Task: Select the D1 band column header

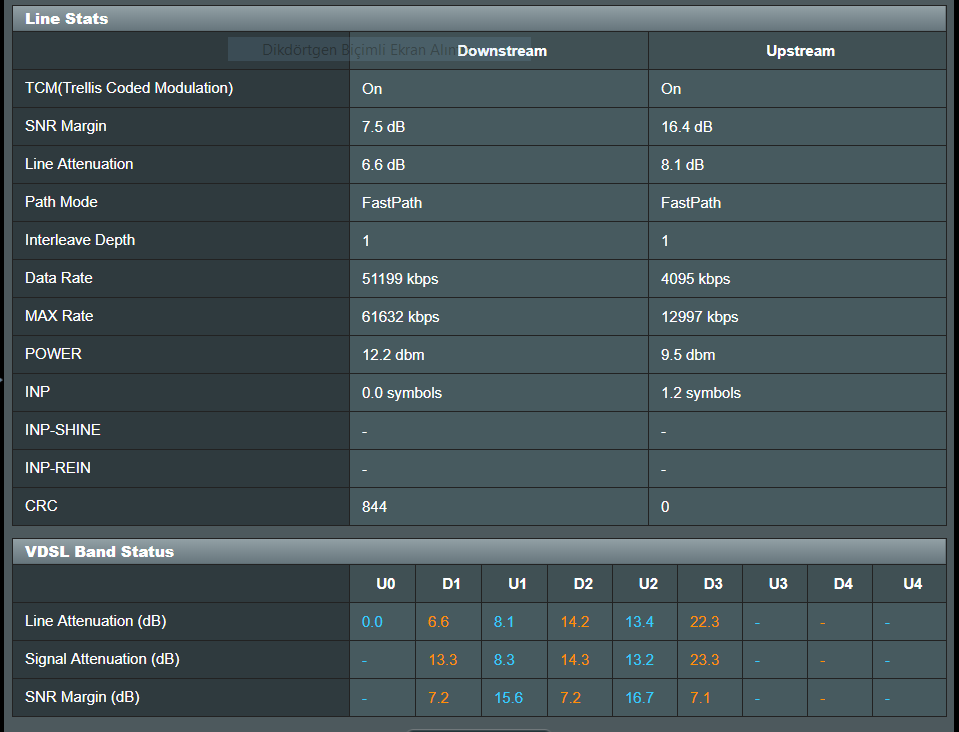Action: click(x=451, y=583)
